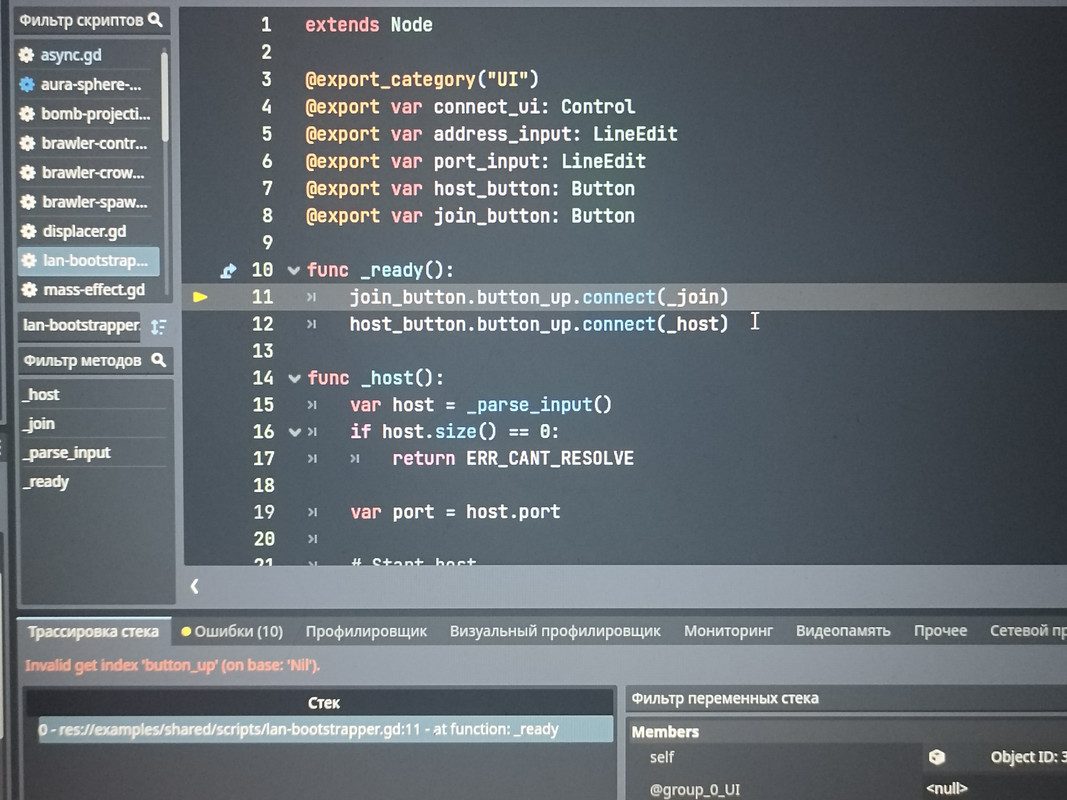1067x800 pixels.
Task: Click the blue gear icon of aura-sphere script
Action: point(27,84)
